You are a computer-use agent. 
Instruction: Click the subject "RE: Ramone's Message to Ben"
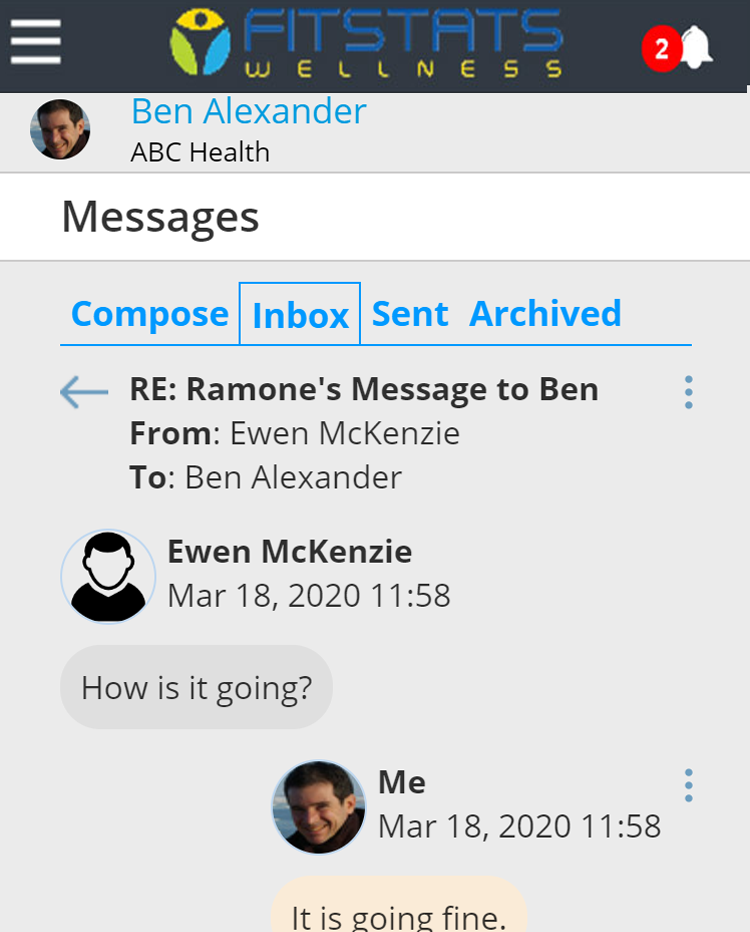click(364, 389)
